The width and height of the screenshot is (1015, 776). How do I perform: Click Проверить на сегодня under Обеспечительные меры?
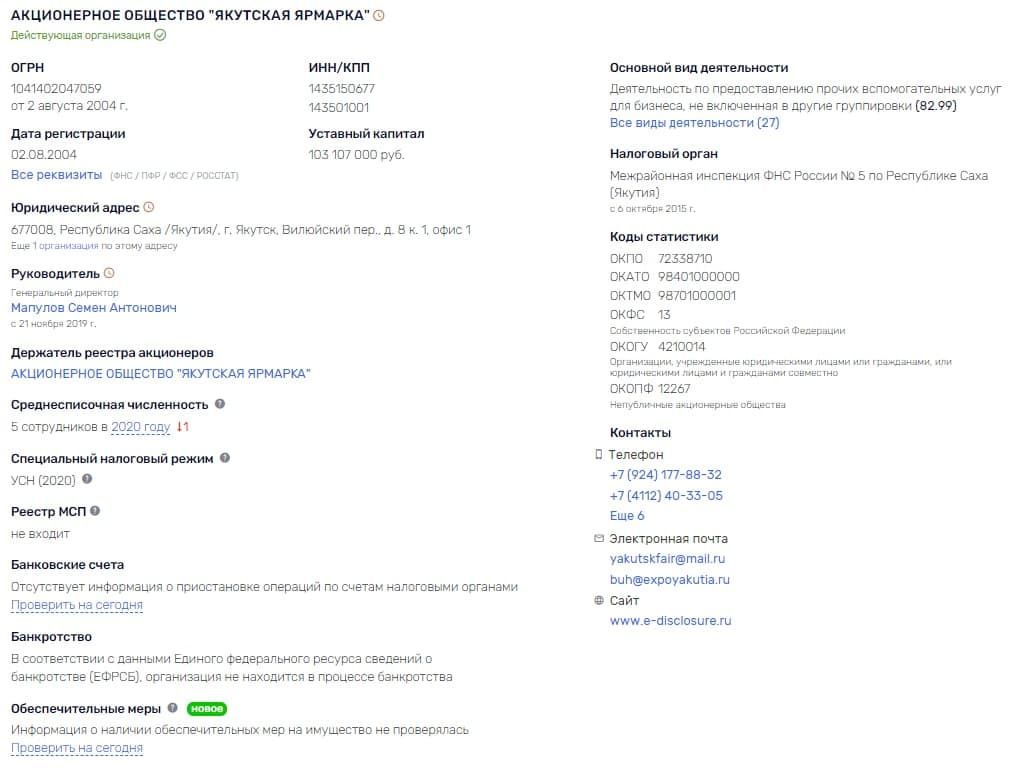coord(77,748)
